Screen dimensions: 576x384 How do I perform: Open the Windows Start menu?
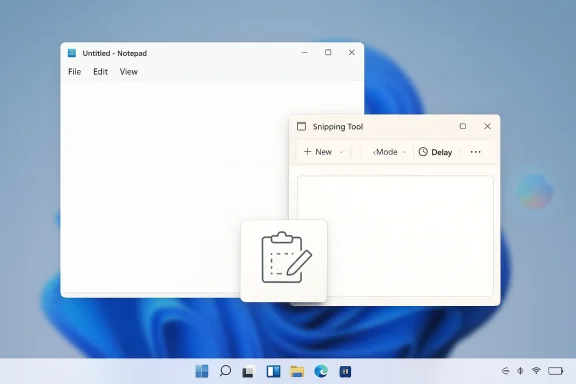point(202,371)
